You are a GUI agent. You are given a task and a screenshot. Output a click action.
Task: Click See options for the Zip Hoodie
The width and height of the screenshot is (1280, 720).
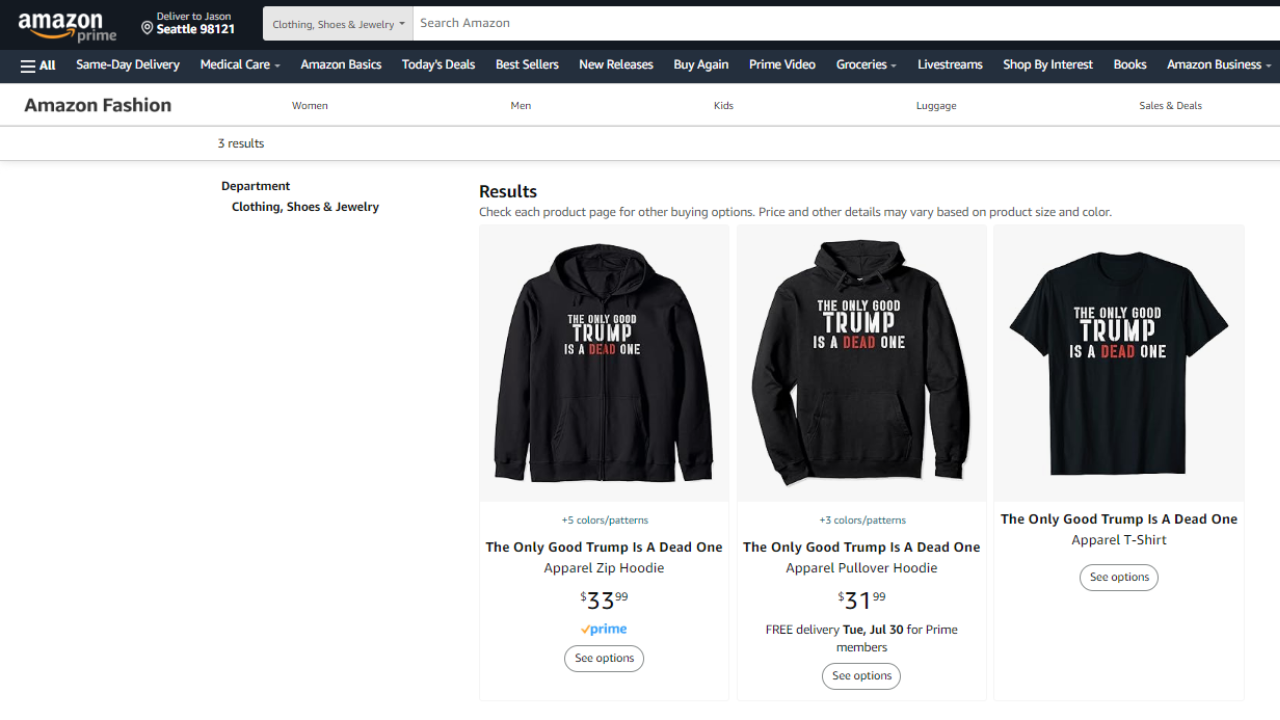pos(604,658)
